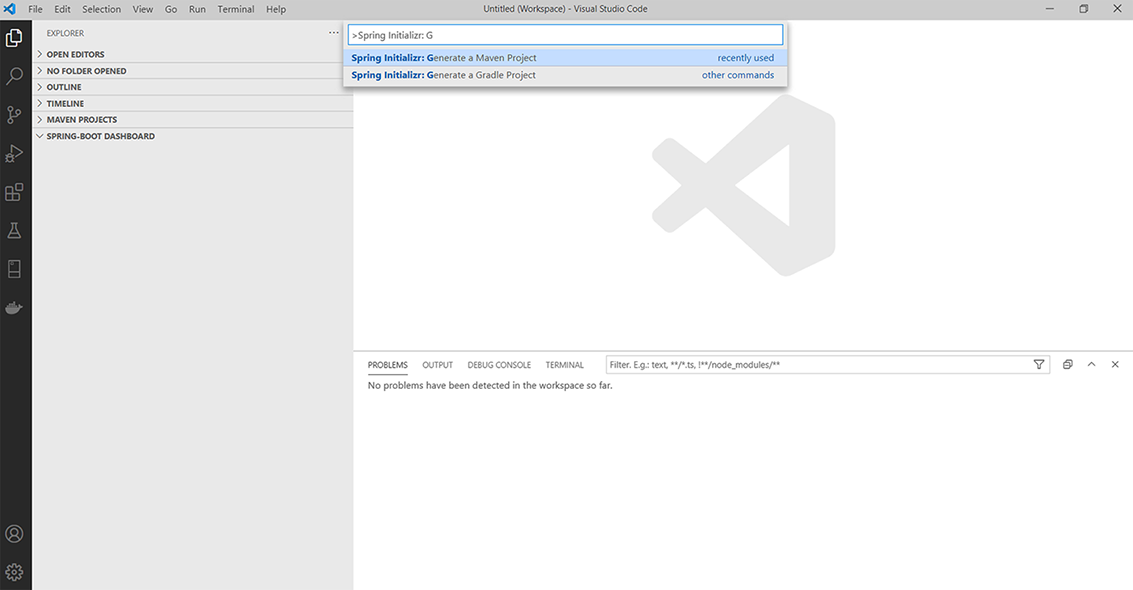Open the Docker whale icon view
The image size is (1133, 590).
pos(15,308)
